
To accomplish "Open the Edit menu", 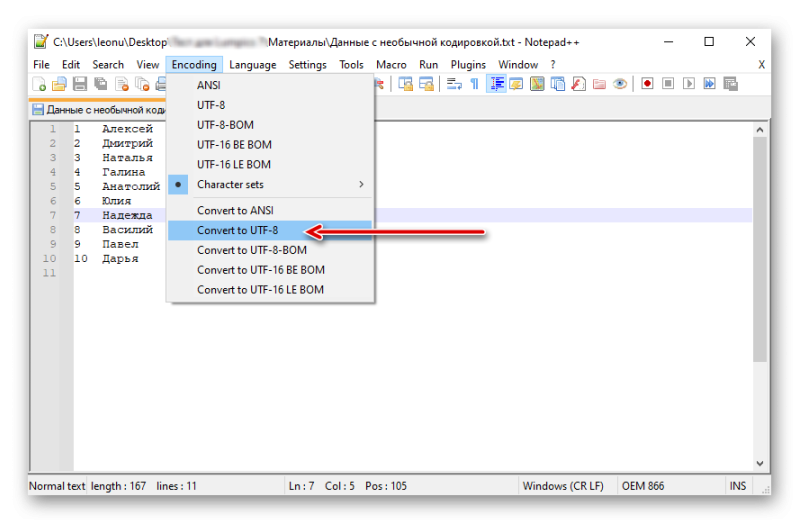I will click(x=71, y=65).
